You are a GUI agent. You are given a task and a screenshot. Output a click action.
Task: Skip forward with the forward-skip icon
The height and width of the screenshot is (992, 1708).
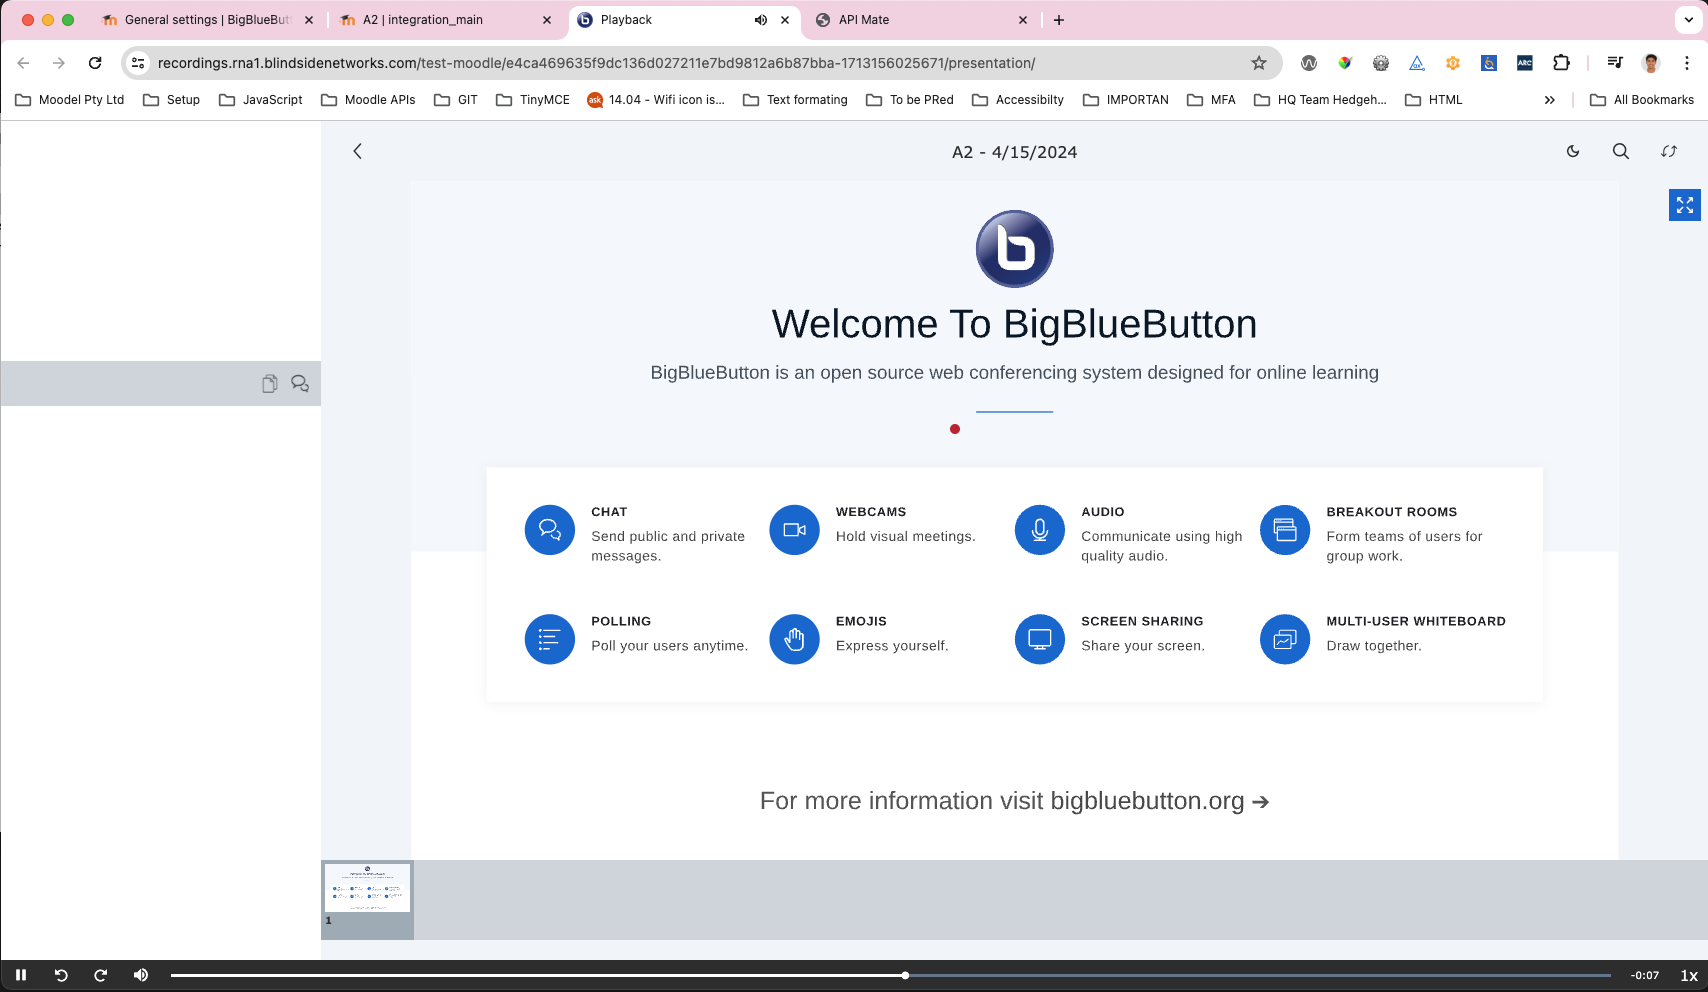[x=100, y=975]
